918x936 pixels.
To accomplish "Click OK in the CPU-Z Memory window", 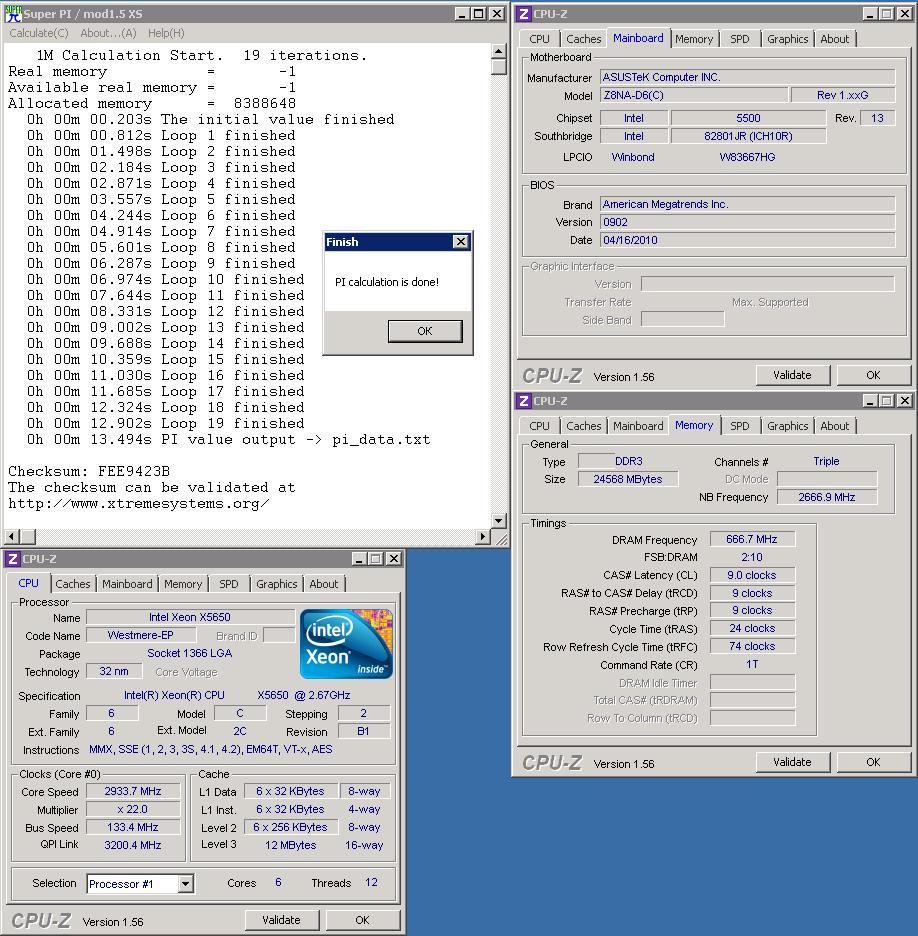I will 873,762.
